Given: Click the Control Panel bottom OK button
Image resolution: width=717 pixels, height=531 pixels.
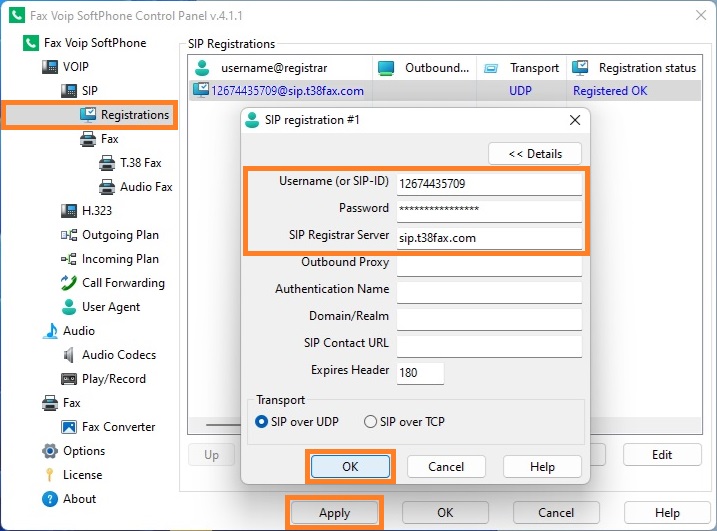Looking at the screenshot, I should (x=445, y=513).
